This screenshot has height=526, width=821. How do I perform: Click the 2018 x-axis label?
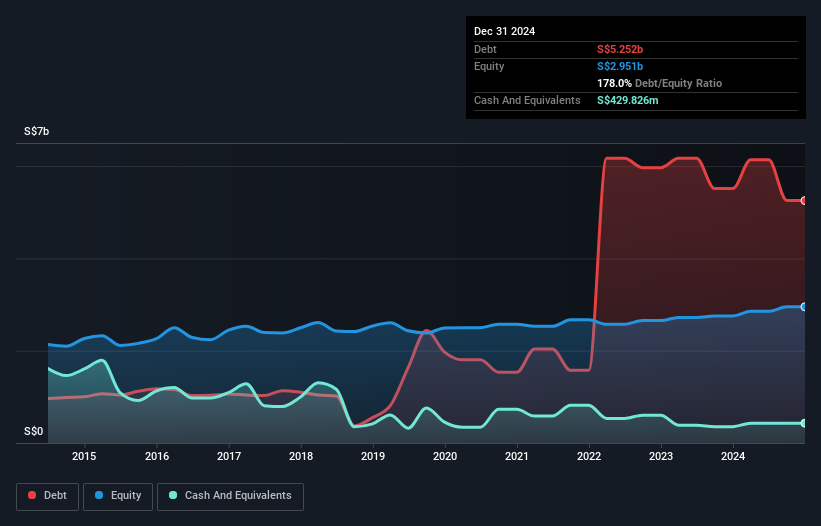301,456
